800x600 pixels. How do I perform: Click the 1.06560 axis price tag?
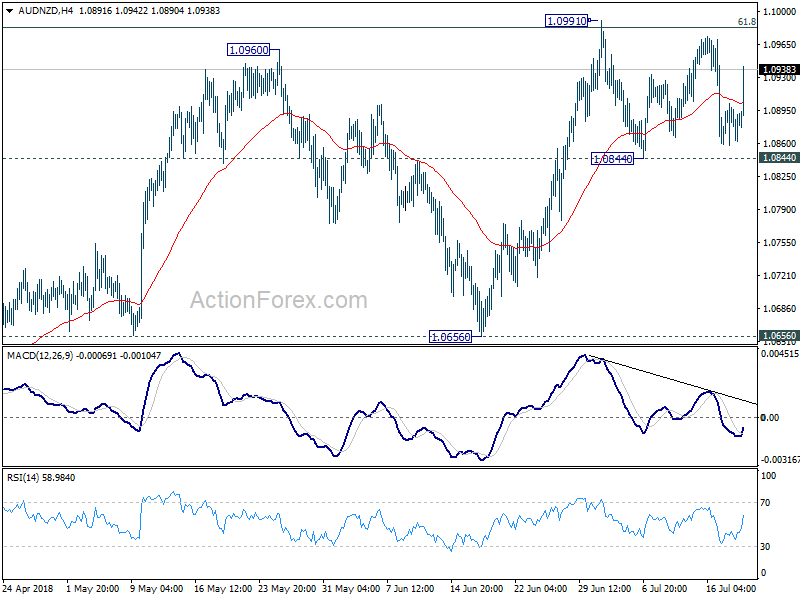tap(779, 336)
